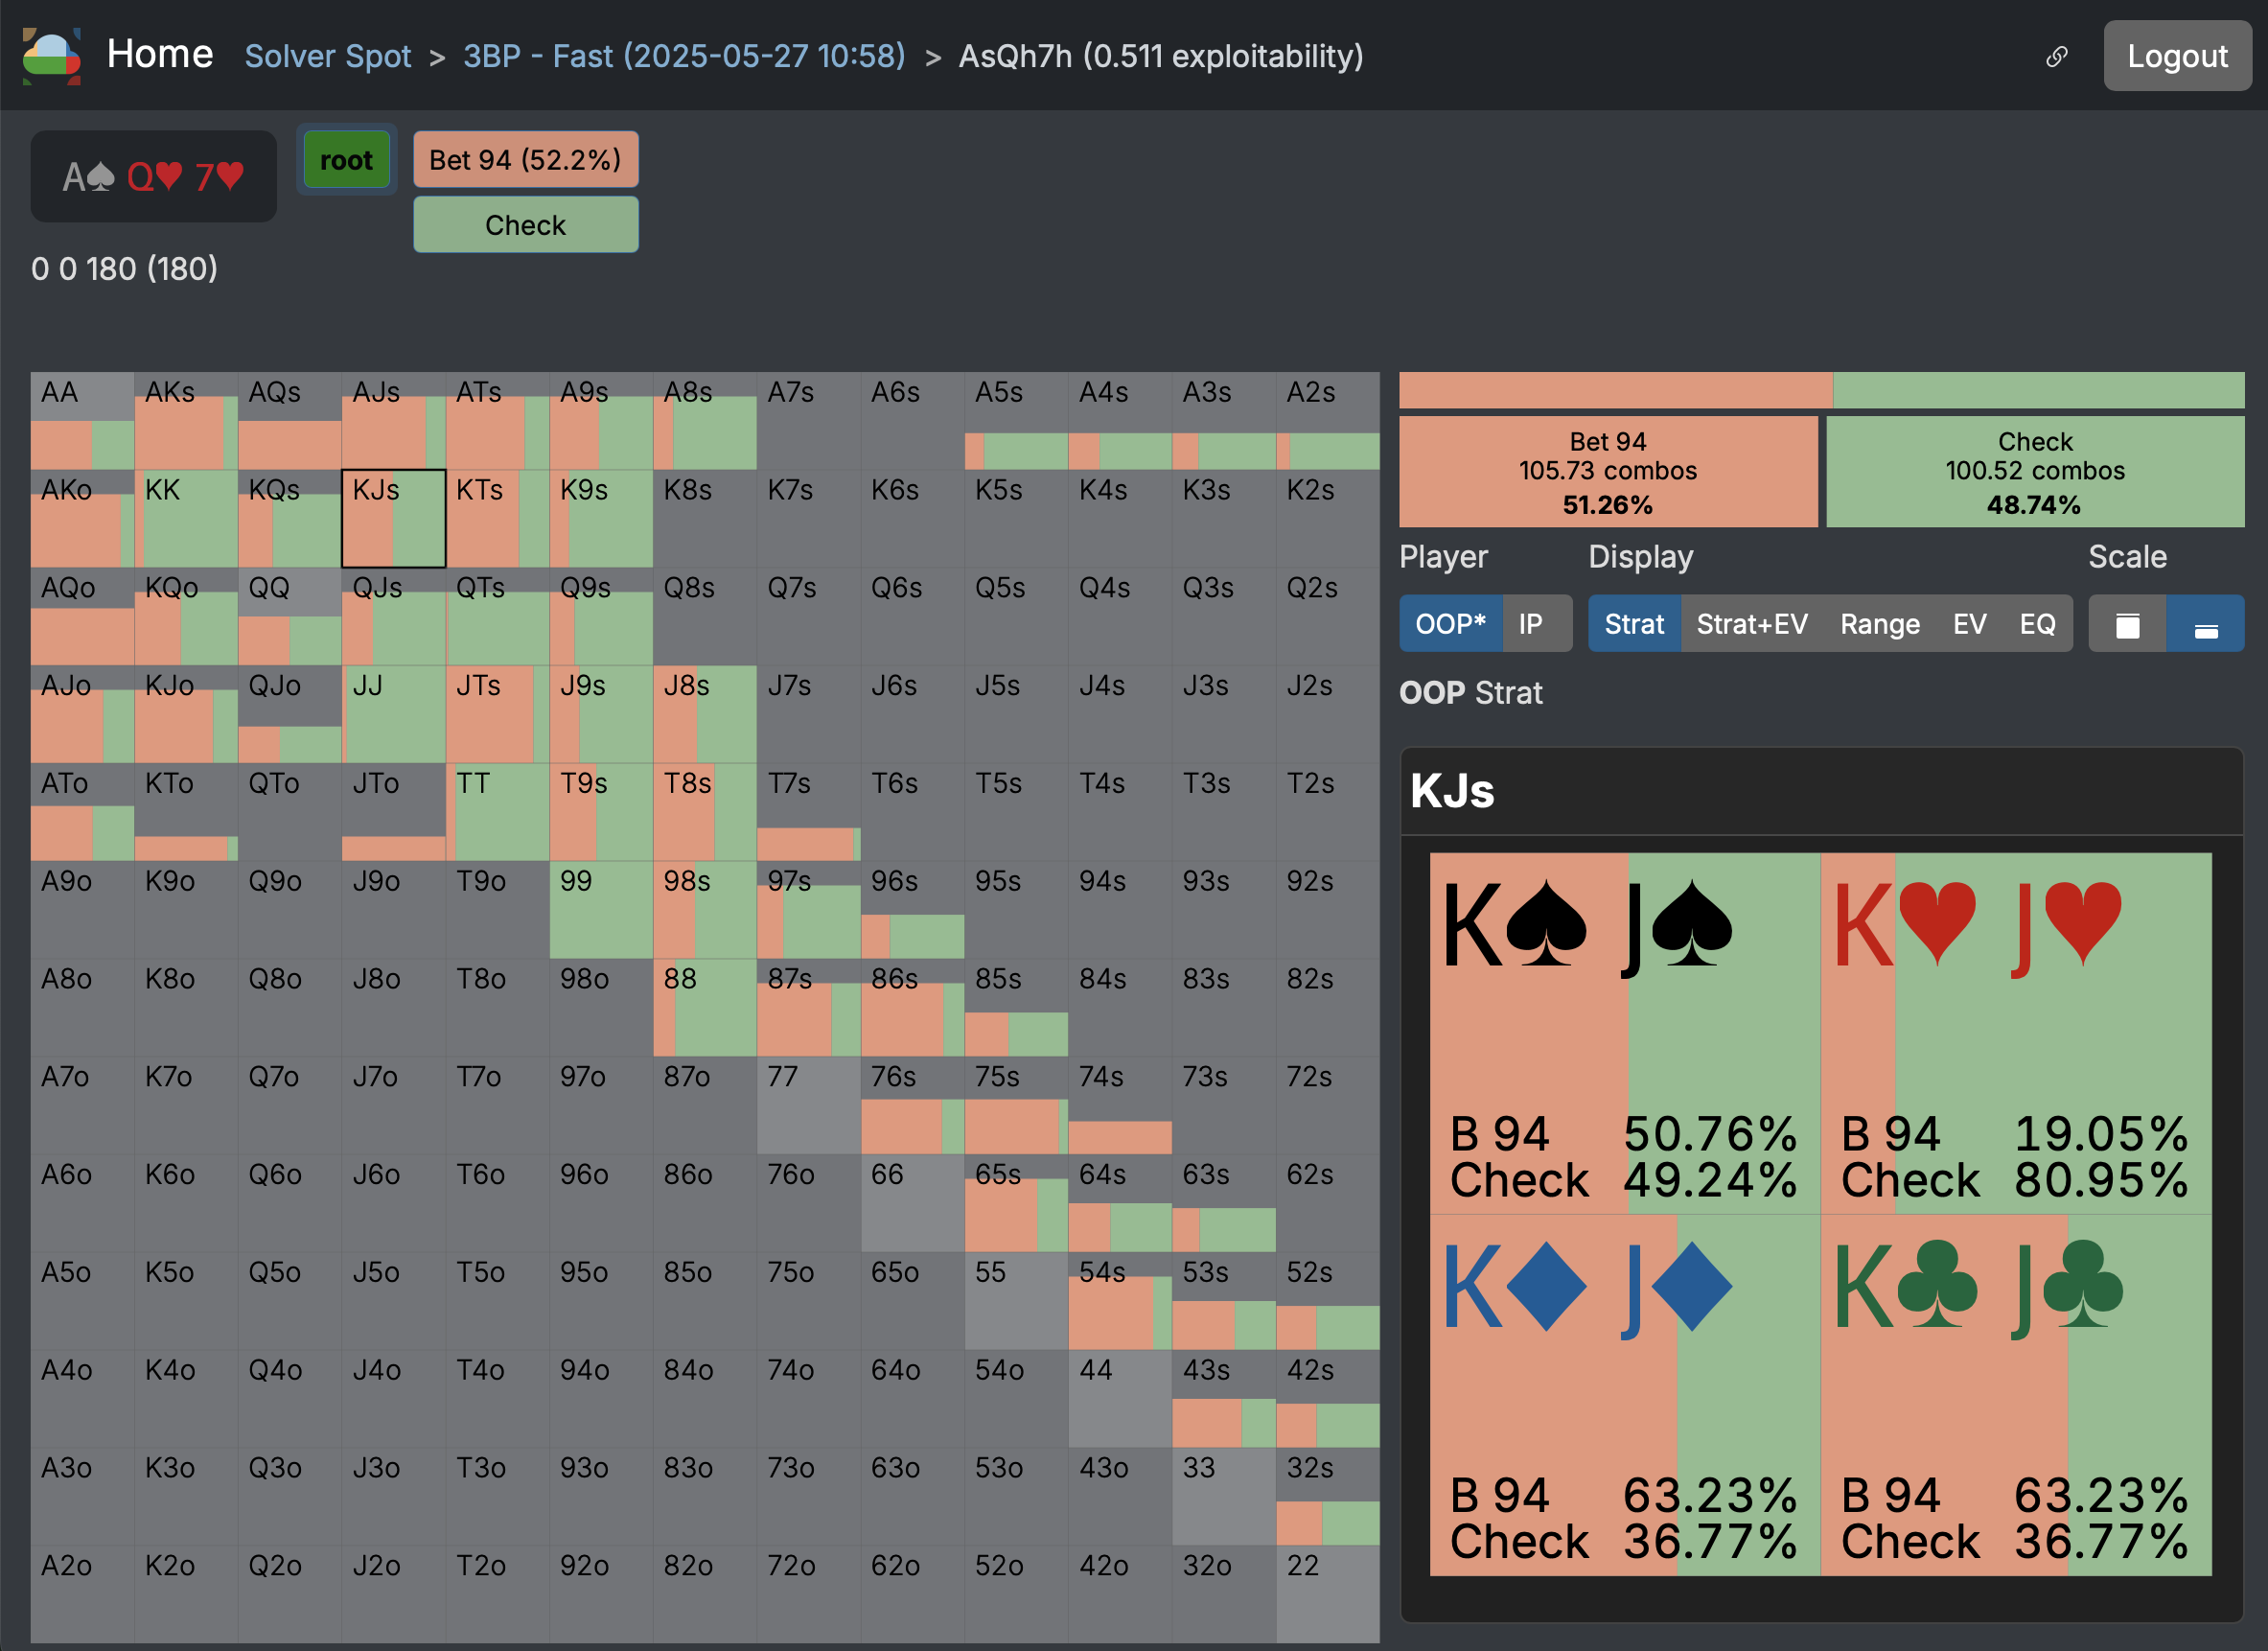Click the K♥J♥ combo tile
The height and width of the screenshot is (1651, 2268).
point(2015,1033)
